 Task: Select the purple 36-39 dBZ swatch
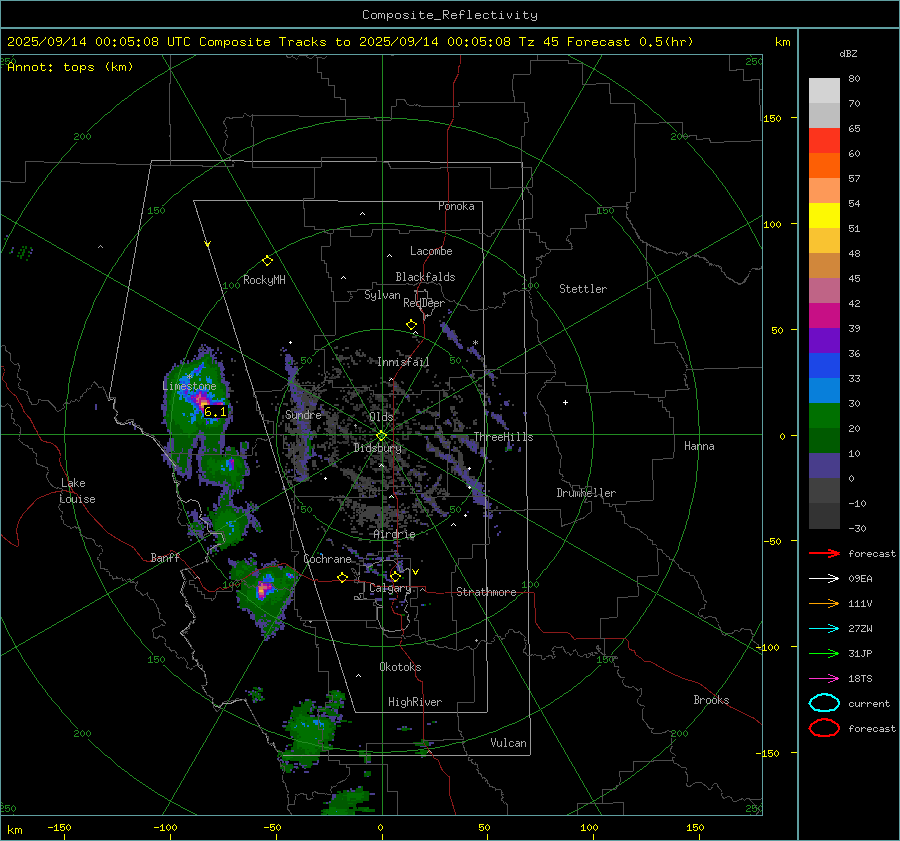(x=824, y=341)
